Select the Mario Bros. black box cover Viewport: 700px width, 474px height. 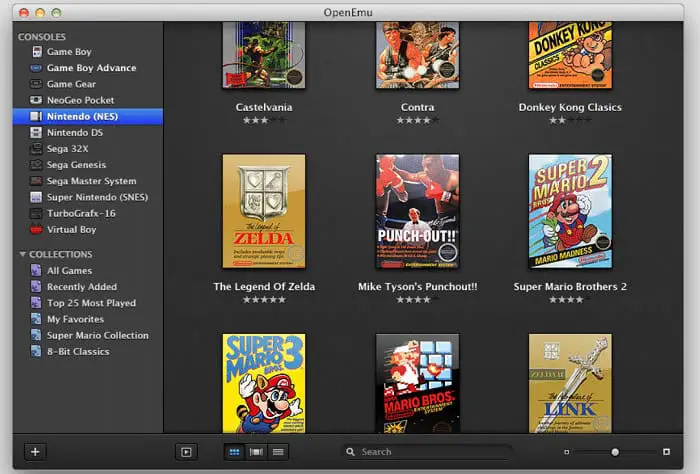pos(417,383)
